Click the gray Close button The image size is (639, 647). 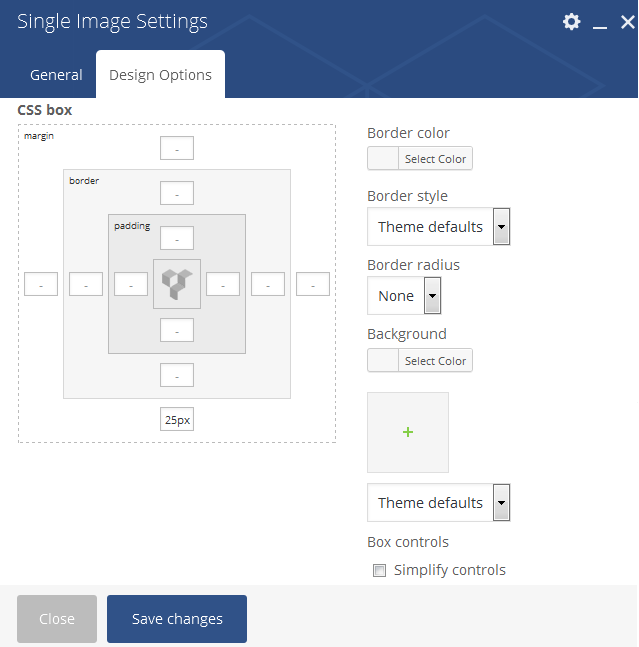(x=57, y=619)
